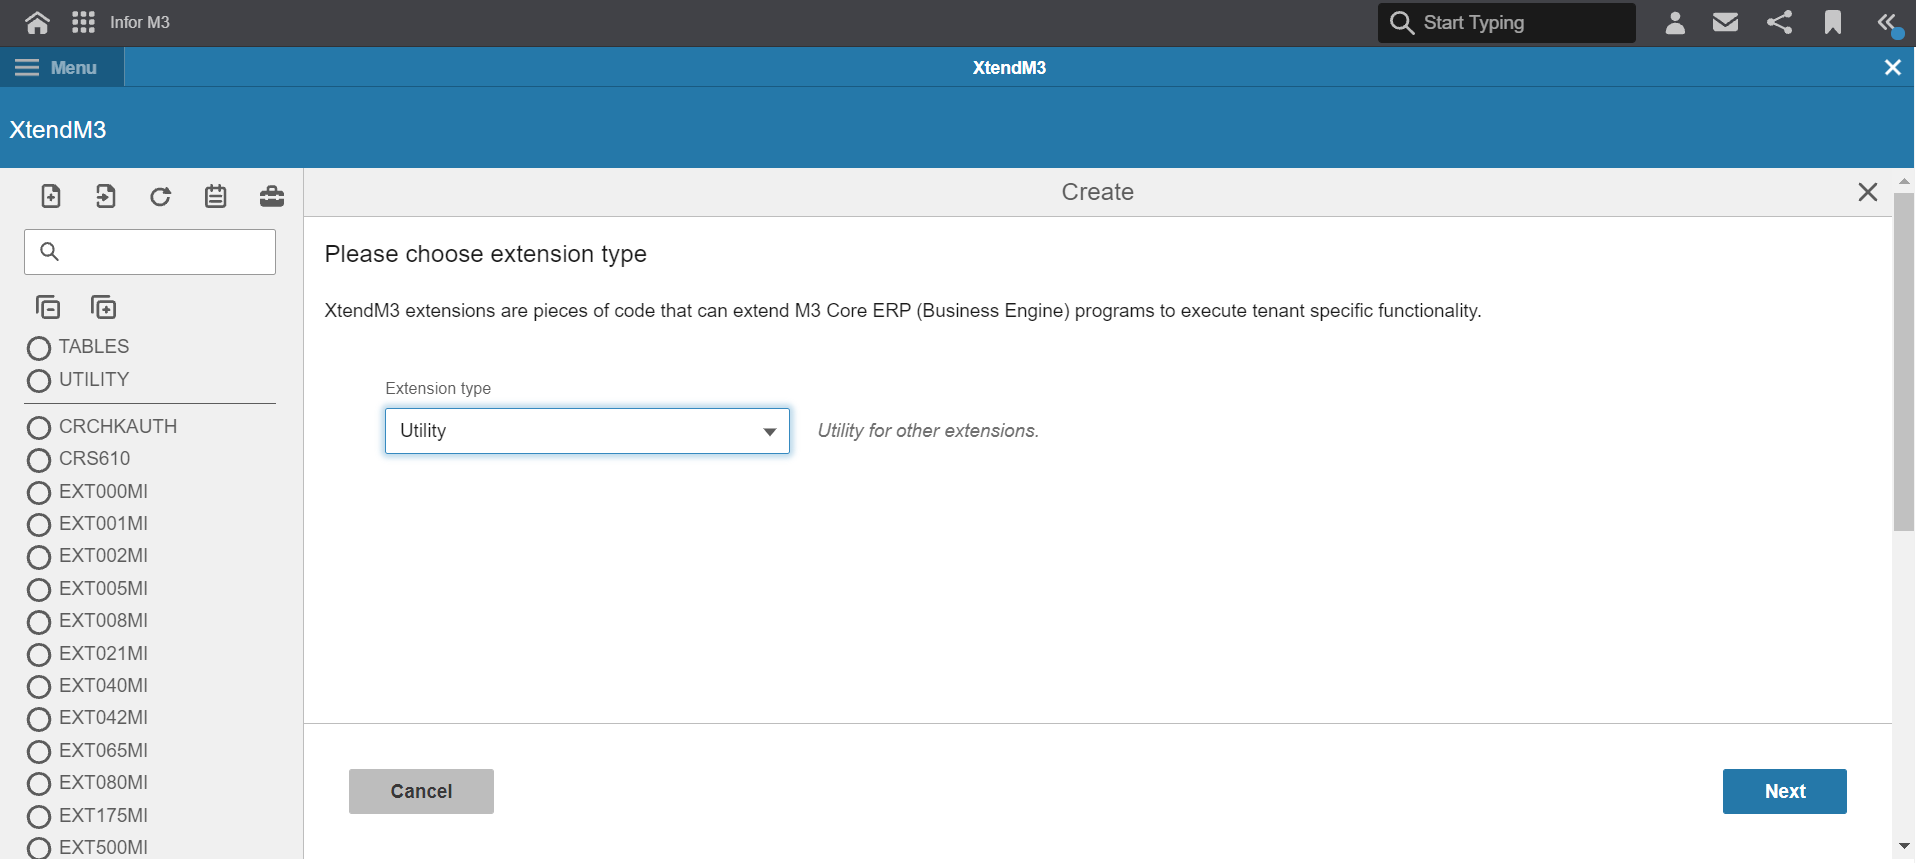Viewport: 1916px width, 866px height.
Task: Open the Infor app launcher grid
Action: coord(84,22)
